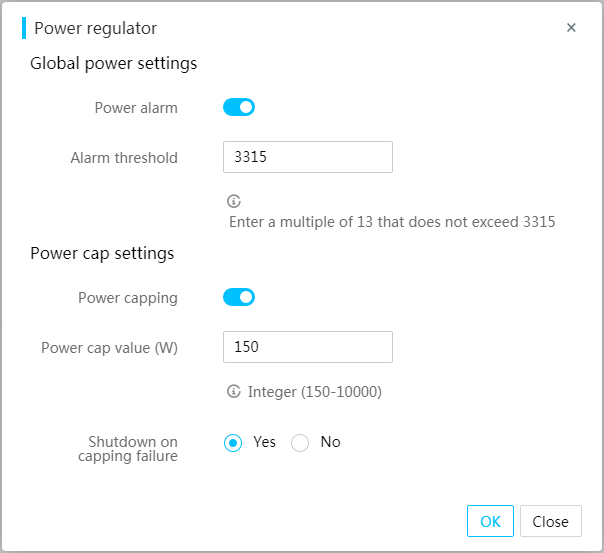This screenshot has height=553, width=604.
Task: Confirm settings with the OK button
Action: click(490, 521)
